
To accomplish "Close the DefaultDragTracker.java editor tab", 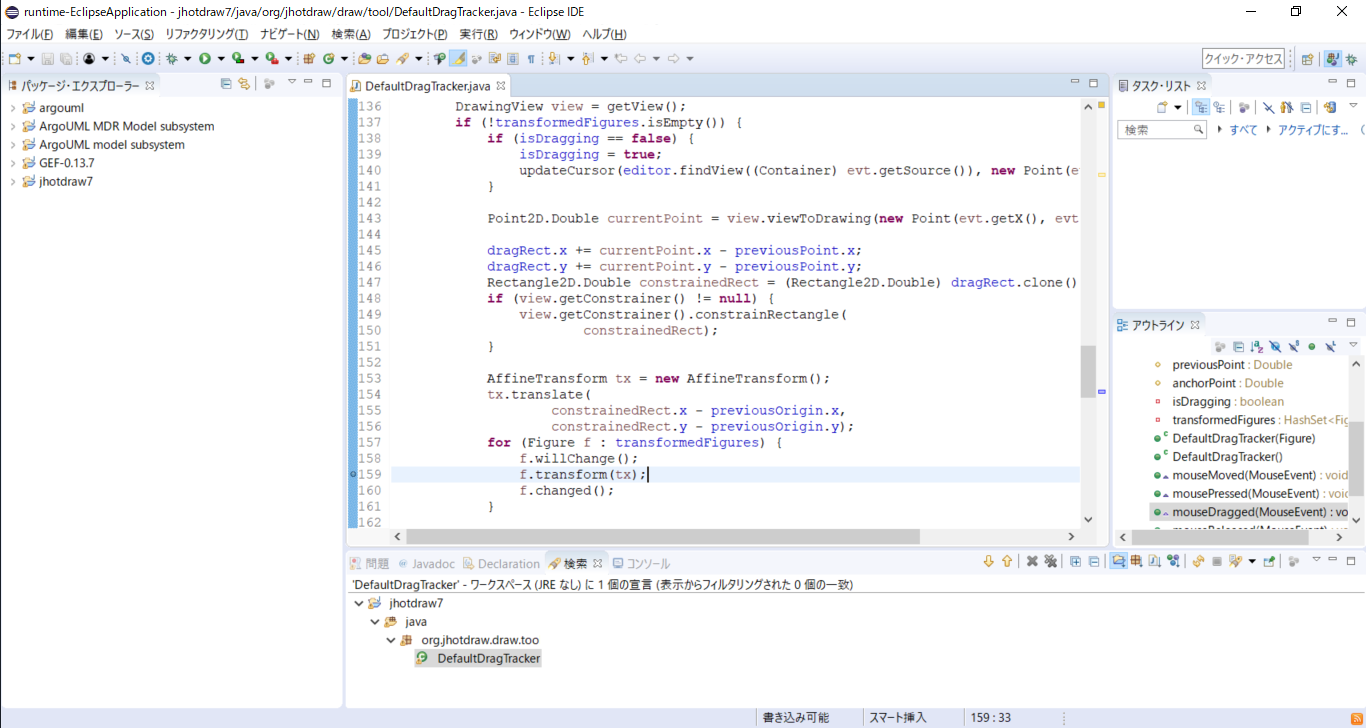I will pyautogui.click(x=501, y=86).
